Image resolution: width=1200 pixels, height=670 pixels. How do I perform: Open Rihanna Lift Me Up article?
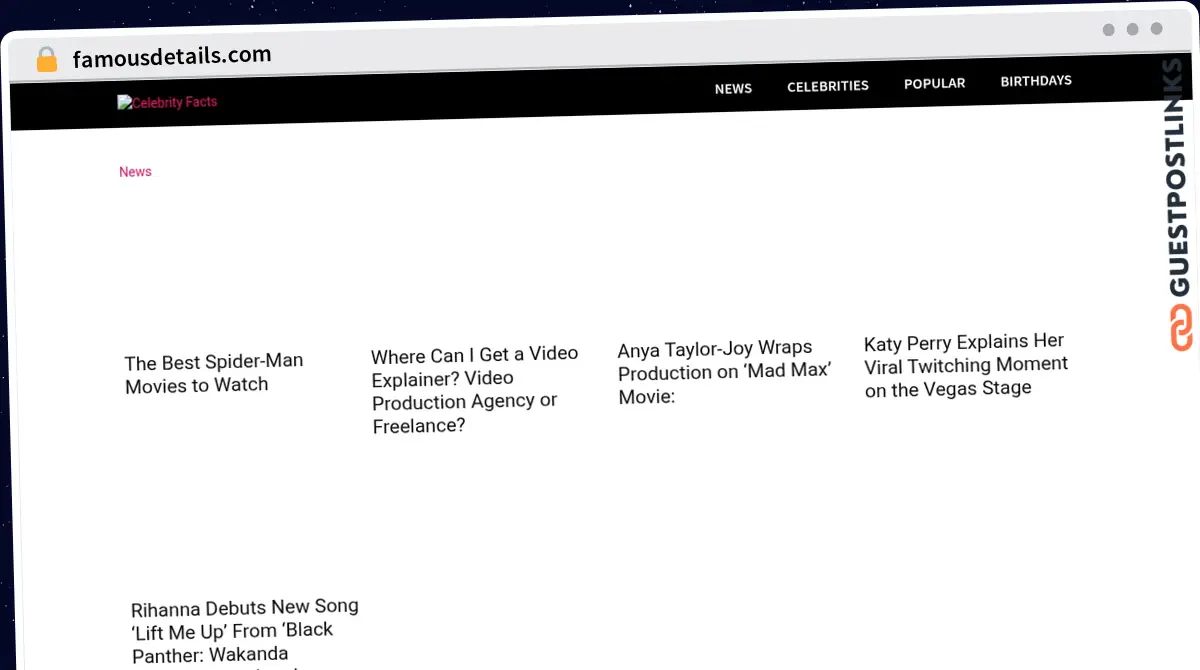[x=245, y=632]
